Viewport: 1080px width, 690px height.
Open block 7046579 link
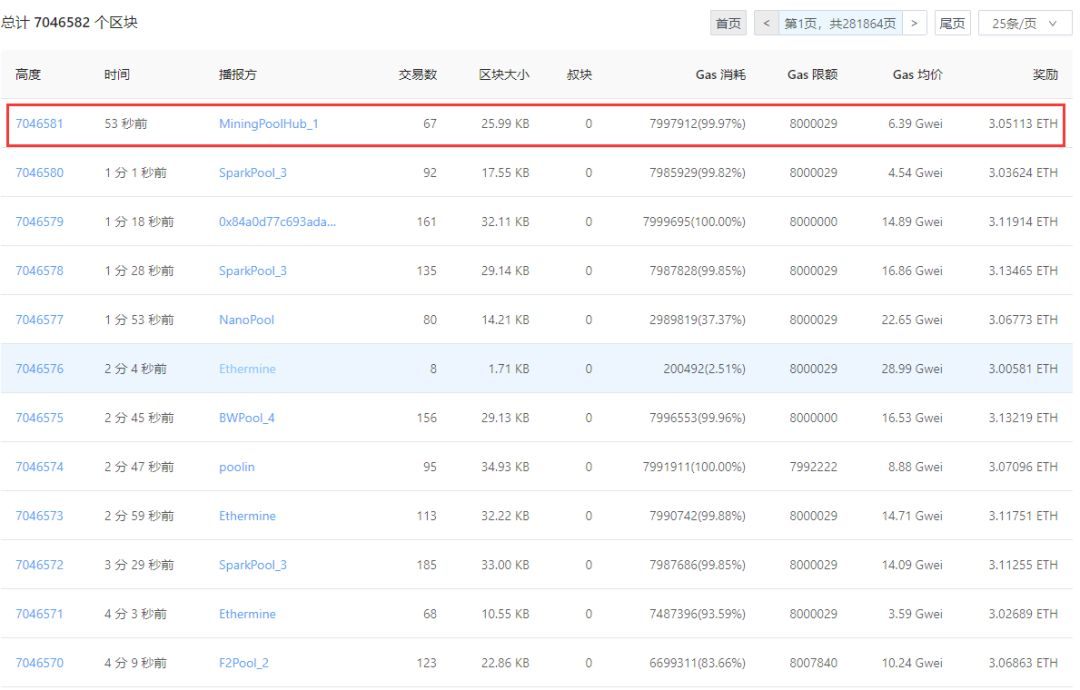click(39, 222)
